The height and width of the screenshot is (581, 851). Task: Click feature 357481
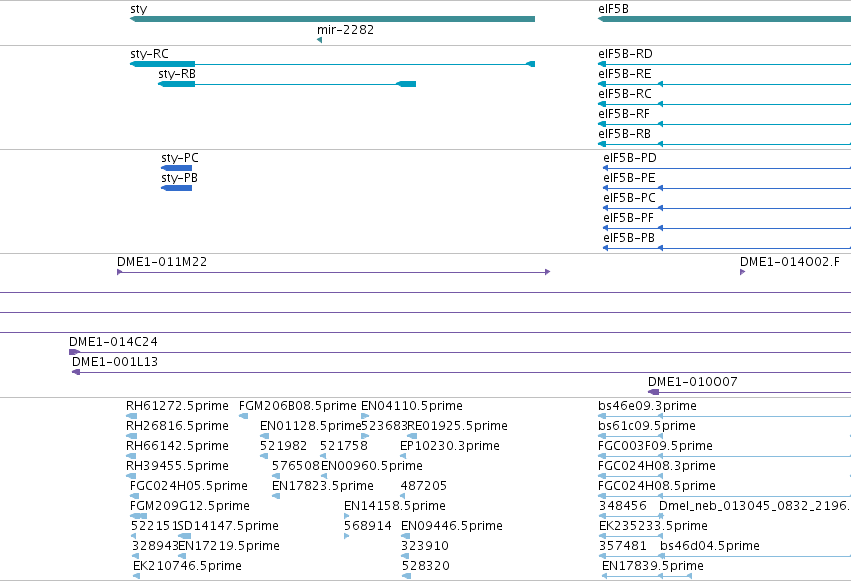click(x=623, y=547)
